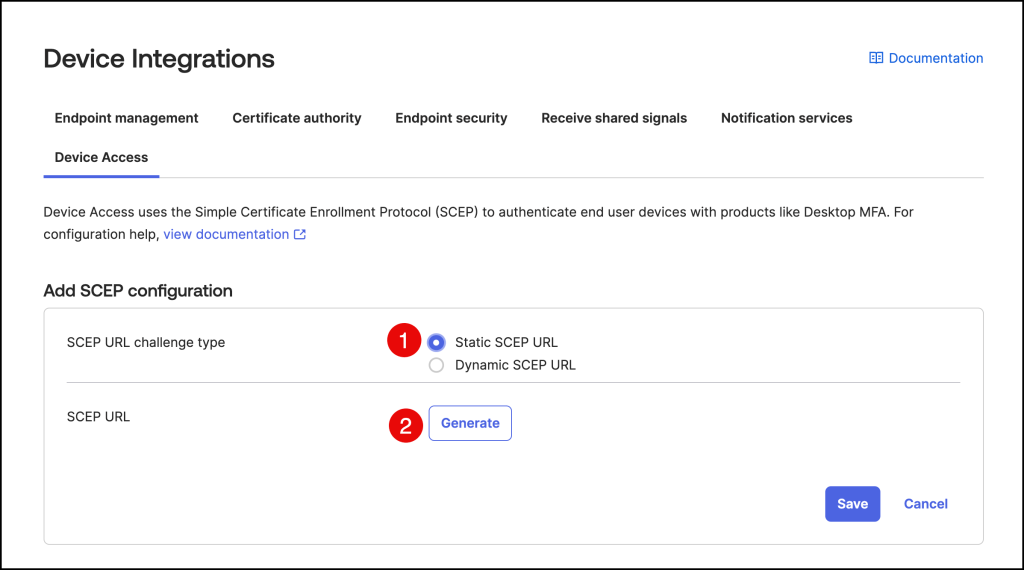Click the external link arrow icon
This screenshot has width=1024, height=570.
pos(300,234)
